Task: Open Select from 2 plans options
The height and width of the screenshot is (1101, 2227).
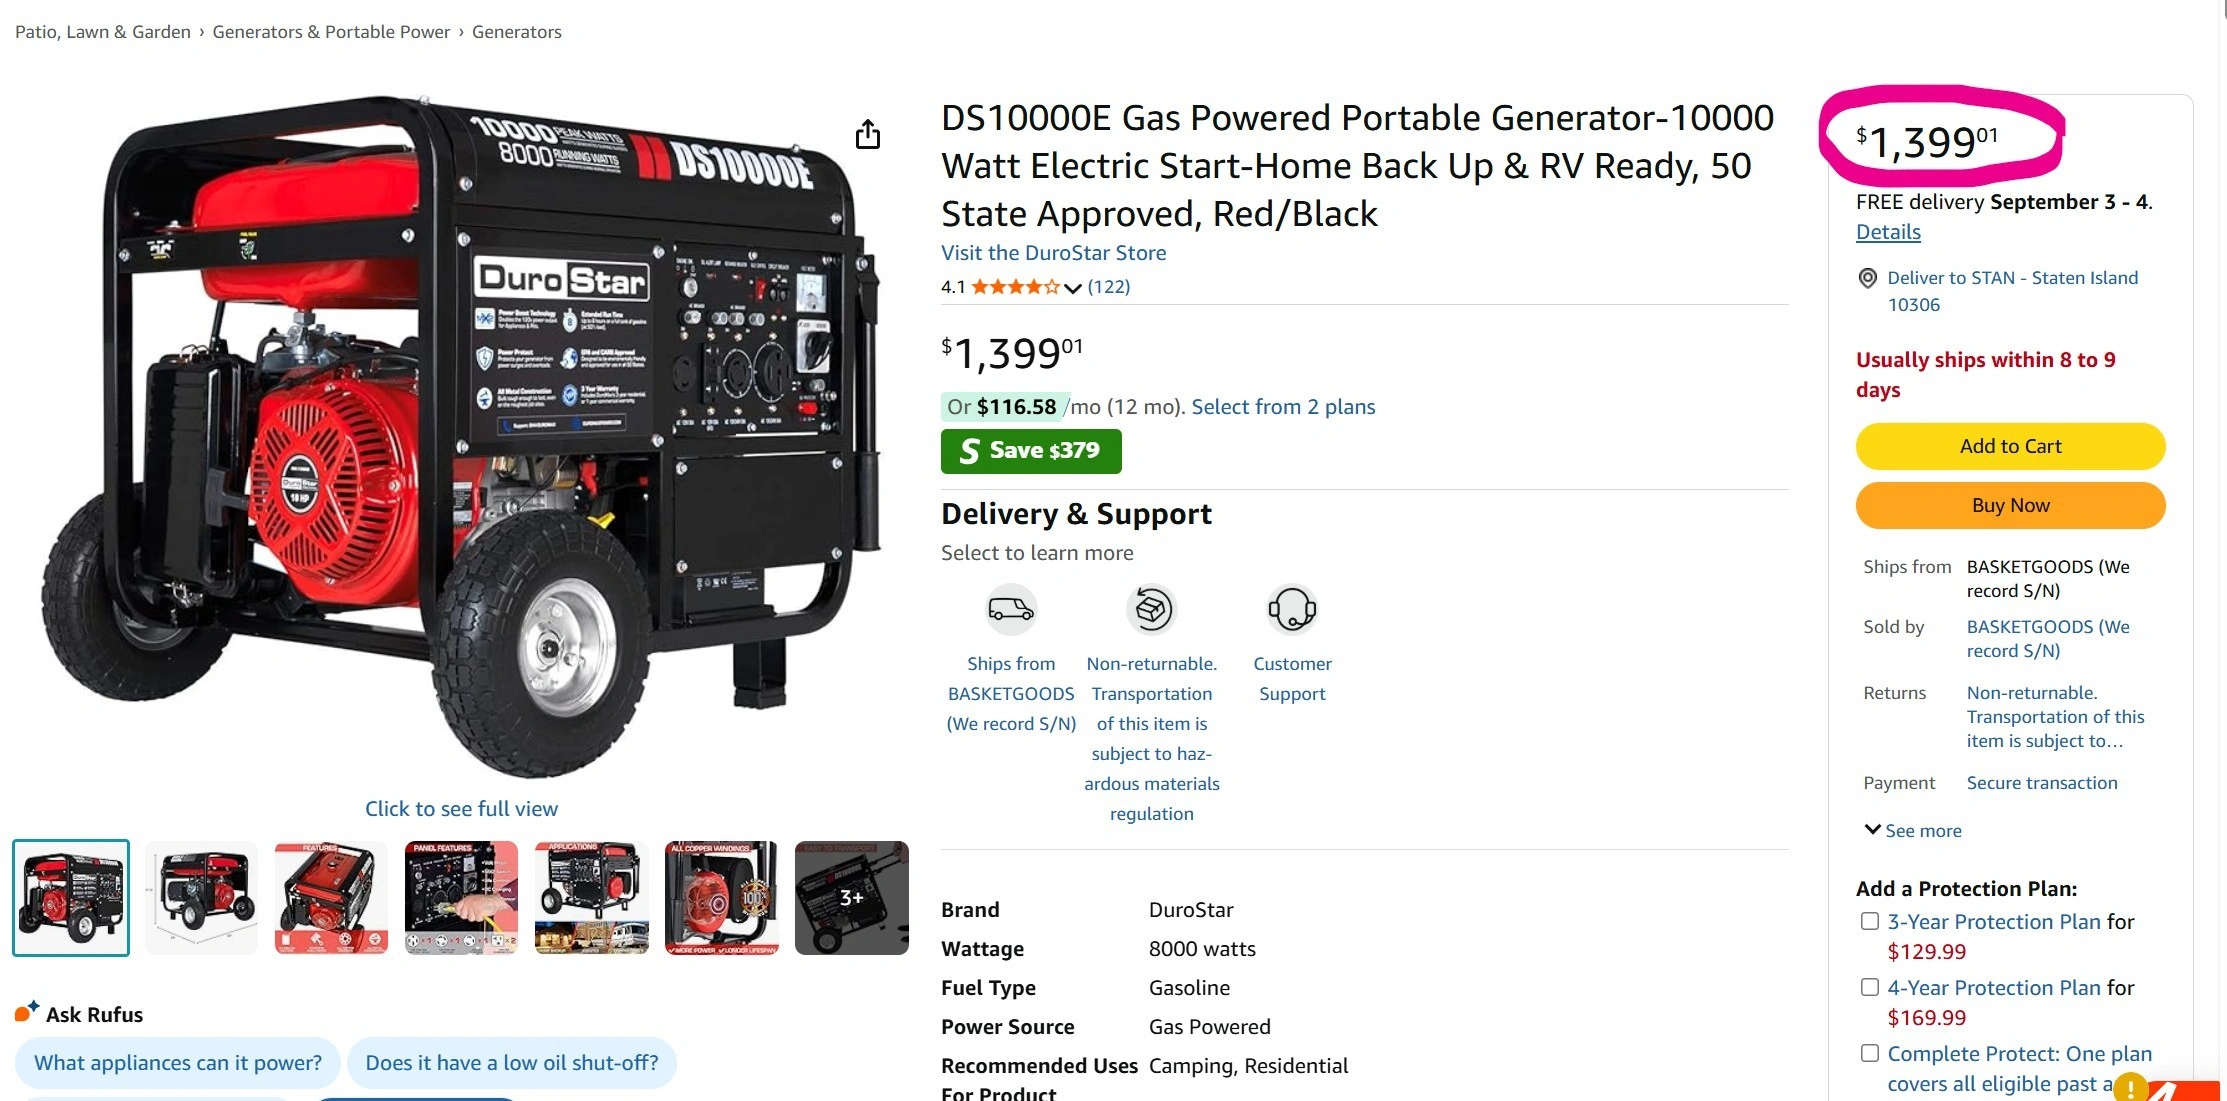Action: [1283, 406]
